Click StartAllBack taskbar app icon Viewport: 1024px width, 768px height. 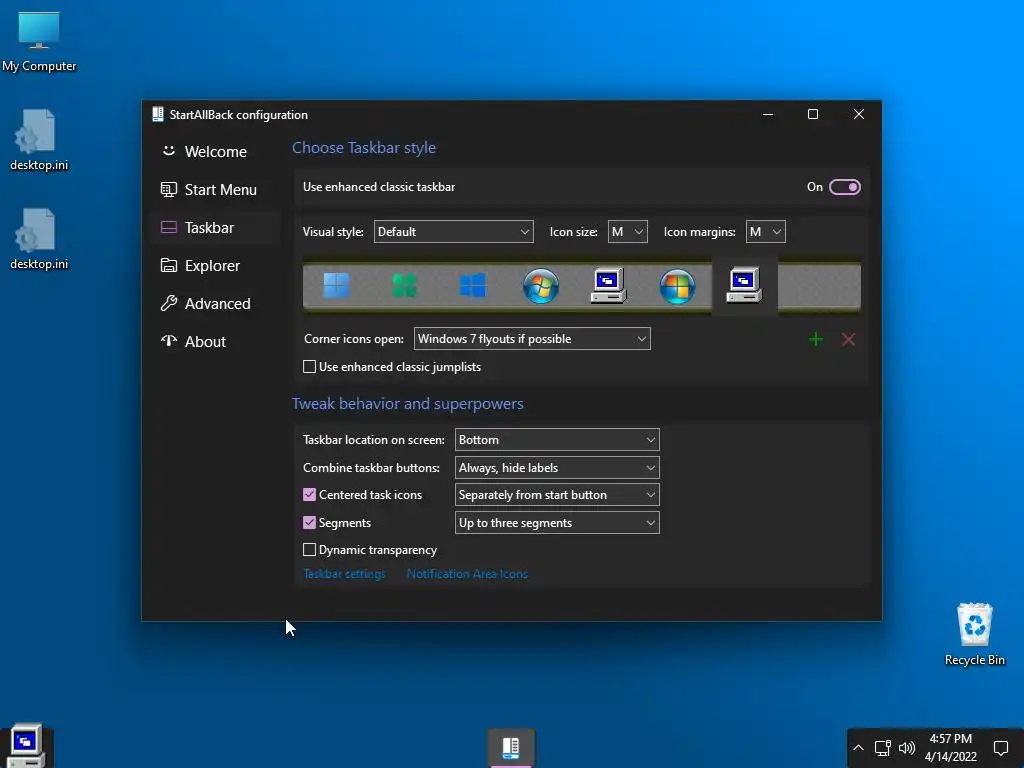[x=511, y=748]
